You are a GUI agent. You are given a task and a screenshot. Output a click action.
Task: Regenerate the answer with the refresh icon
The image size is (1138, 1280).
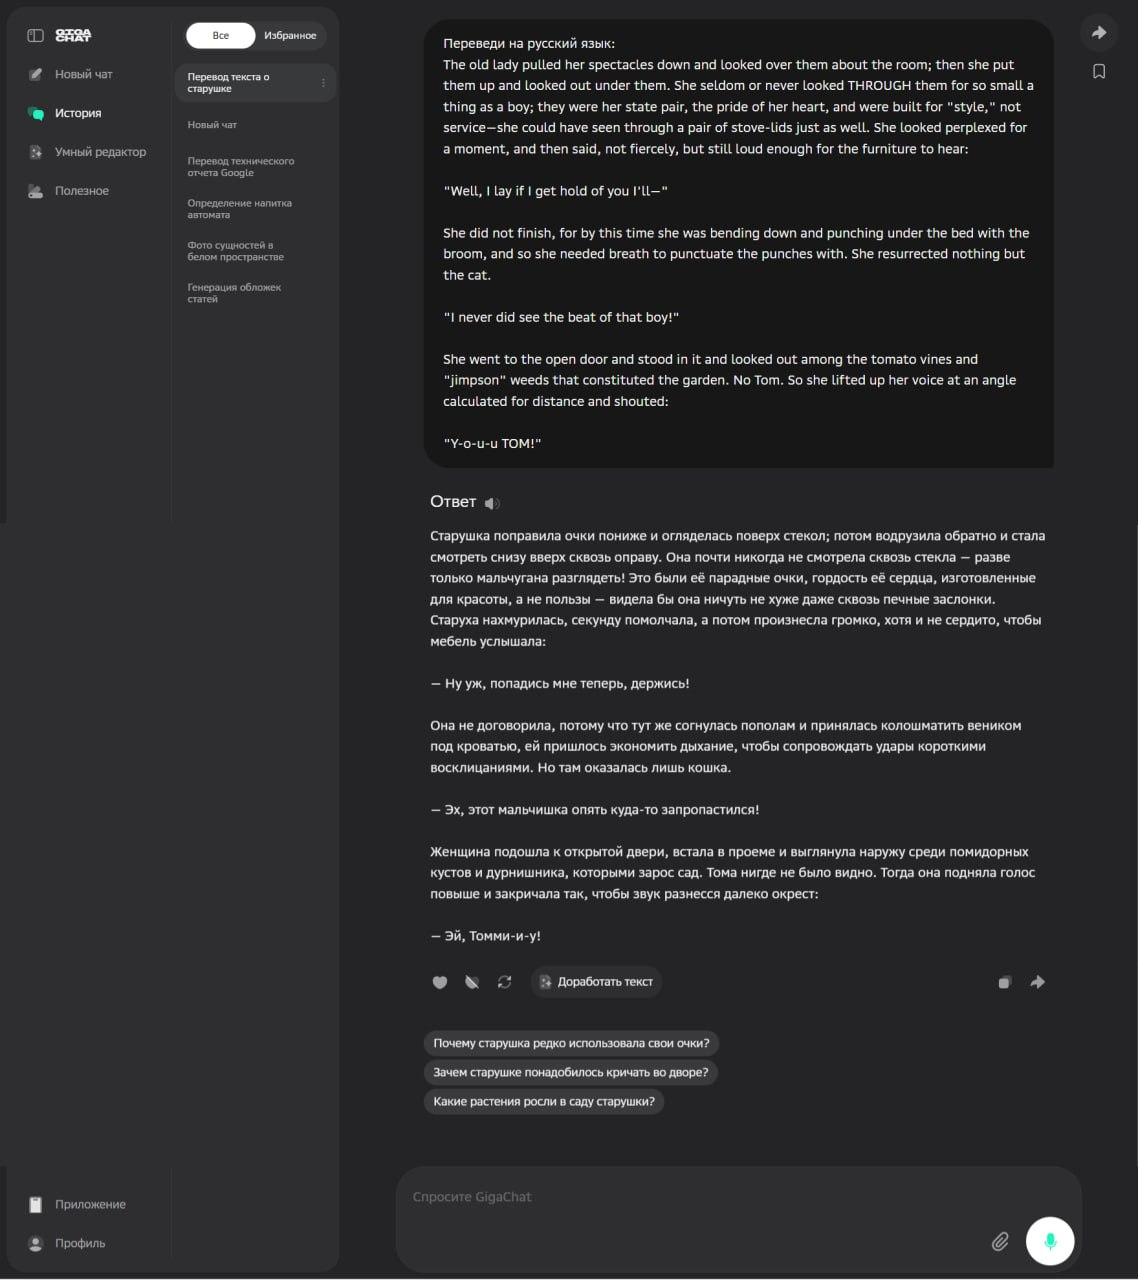[x=504, y=982]
